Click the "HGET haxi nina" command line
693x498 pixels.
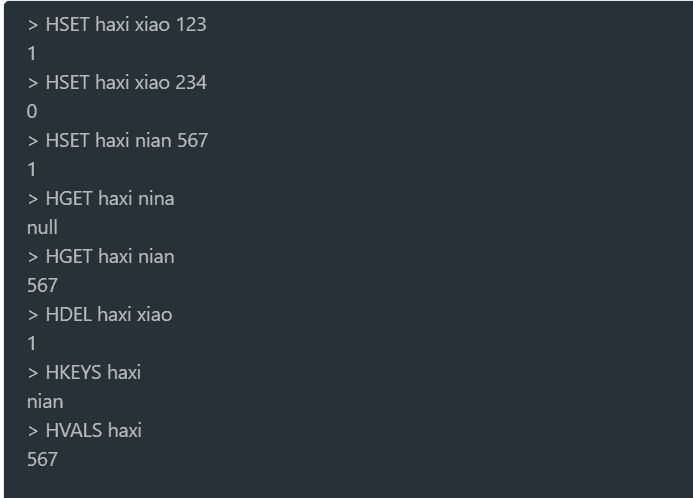pos(100,199)
